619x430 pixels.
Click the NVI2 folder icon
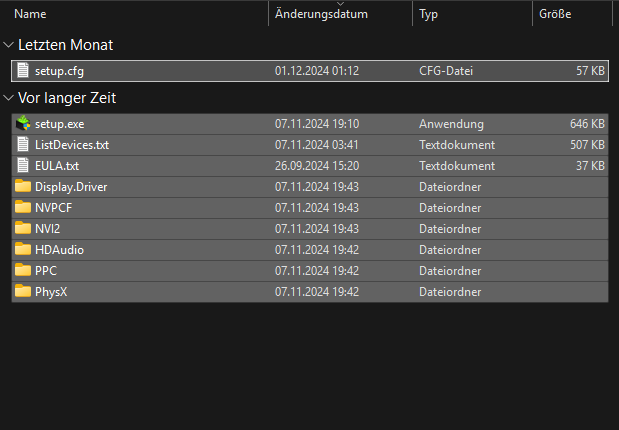point(24,229)
